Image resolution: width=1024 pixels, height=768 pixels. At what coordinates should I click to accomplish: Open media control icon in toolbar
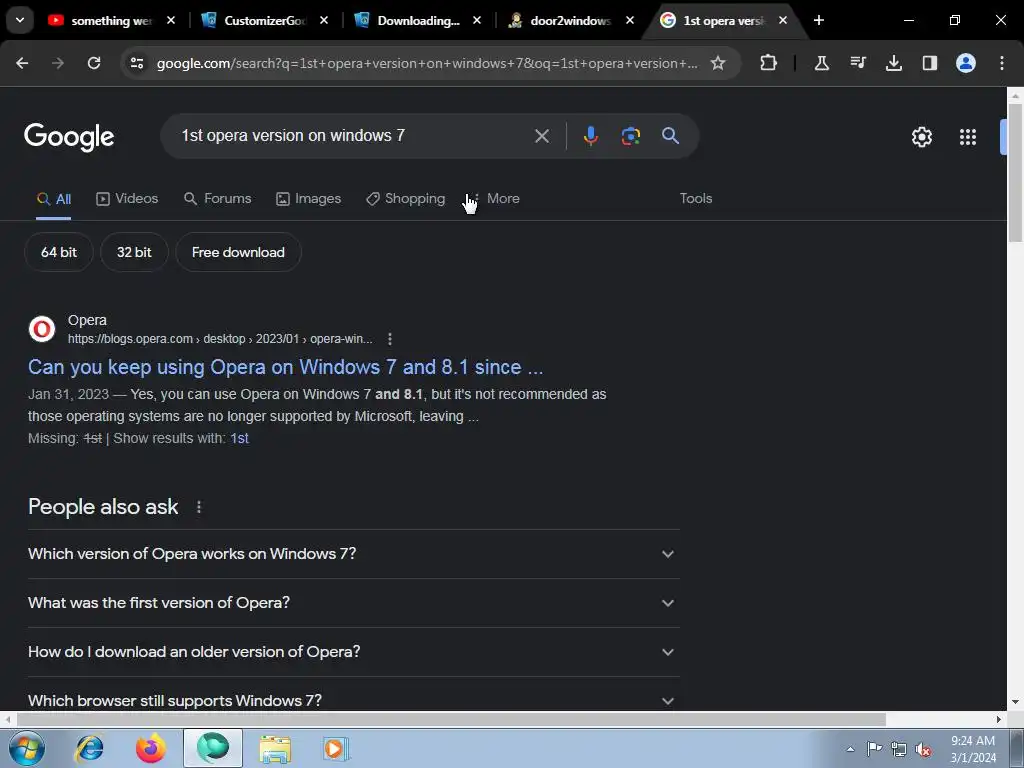[857, 63]
